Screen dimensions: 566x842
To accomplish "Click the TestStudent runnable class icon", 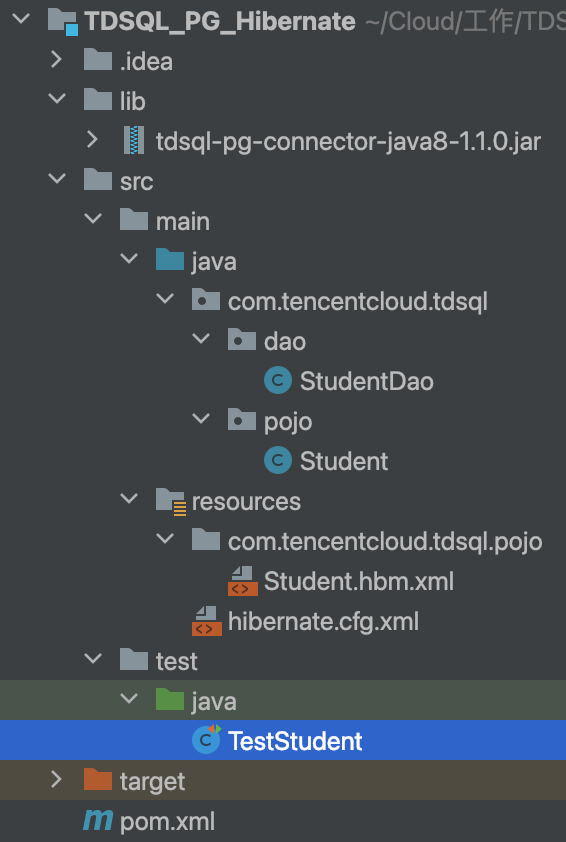I will pos(206,740).
